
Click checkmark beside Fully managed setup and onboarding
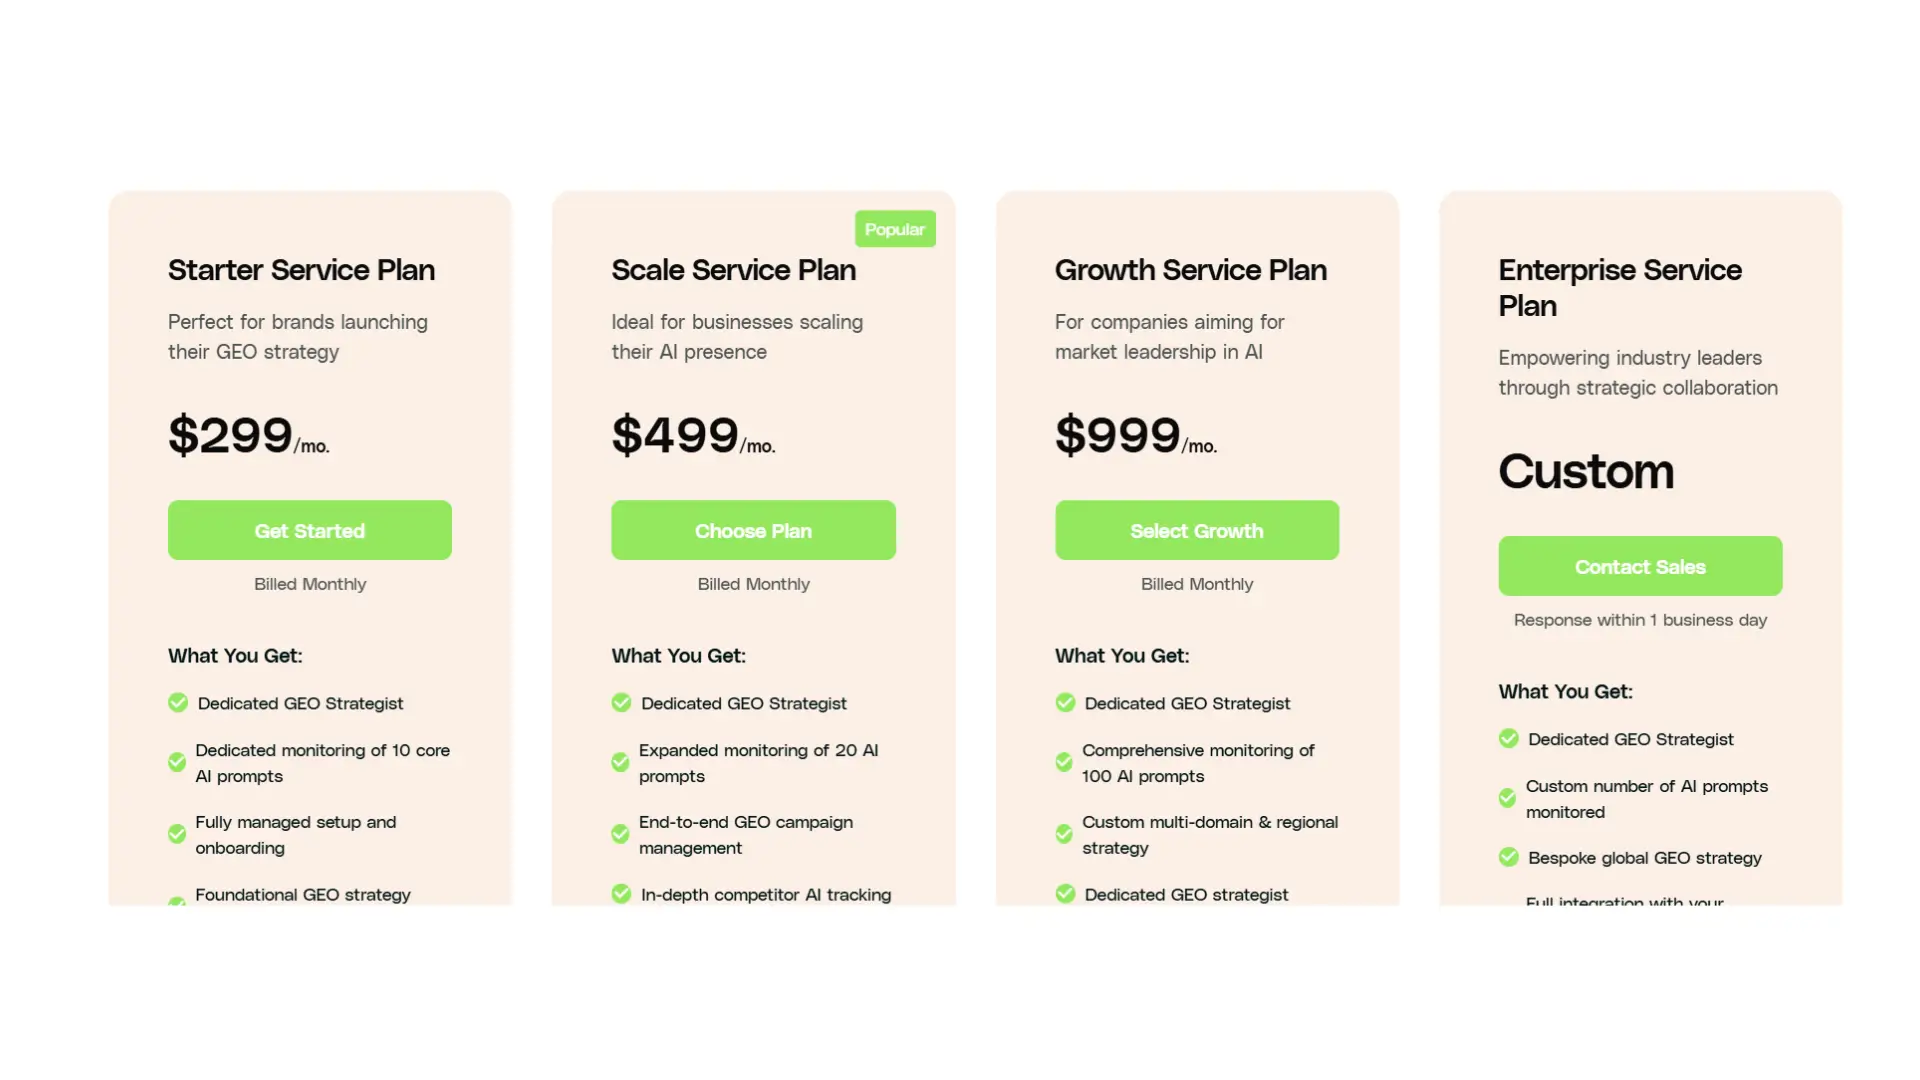pyautogui.click(x=176, y=834)
